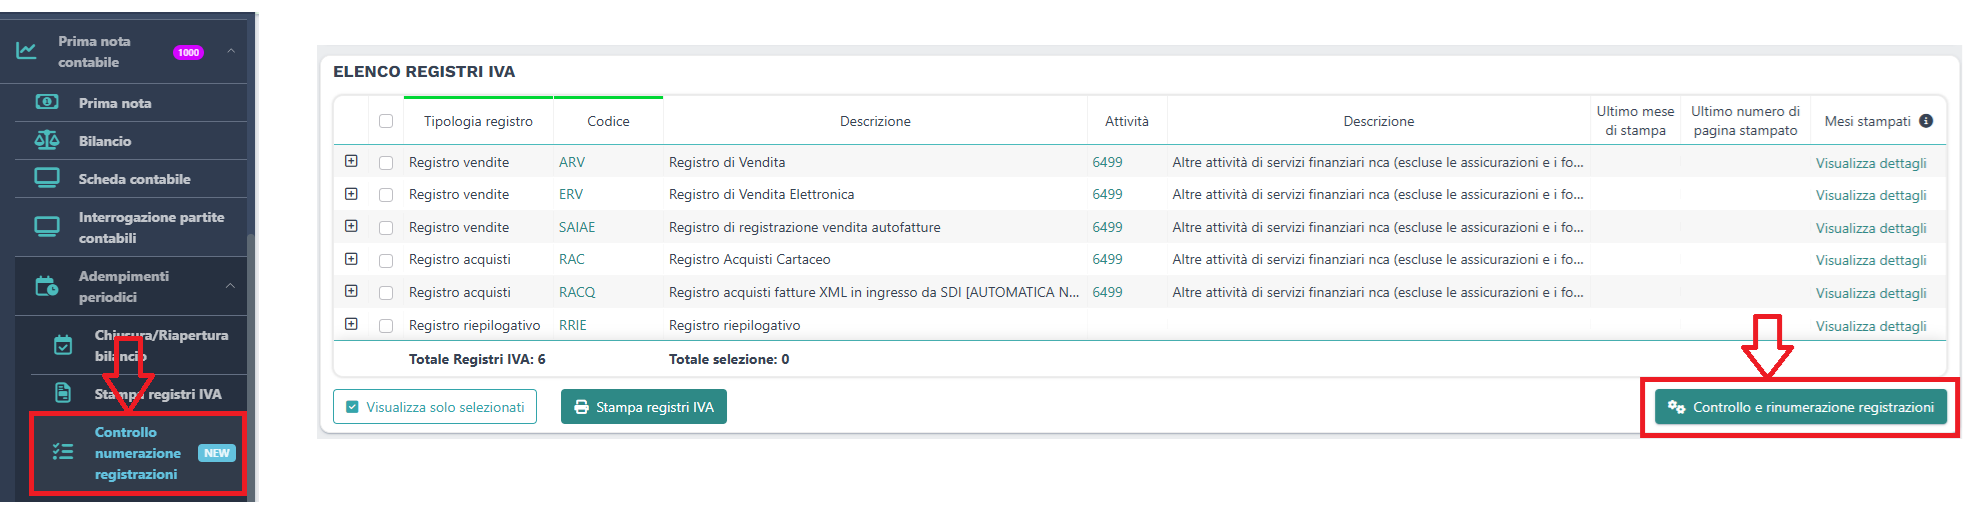
Task: Click the Attività column header
Action: (x=1127, y=121)
